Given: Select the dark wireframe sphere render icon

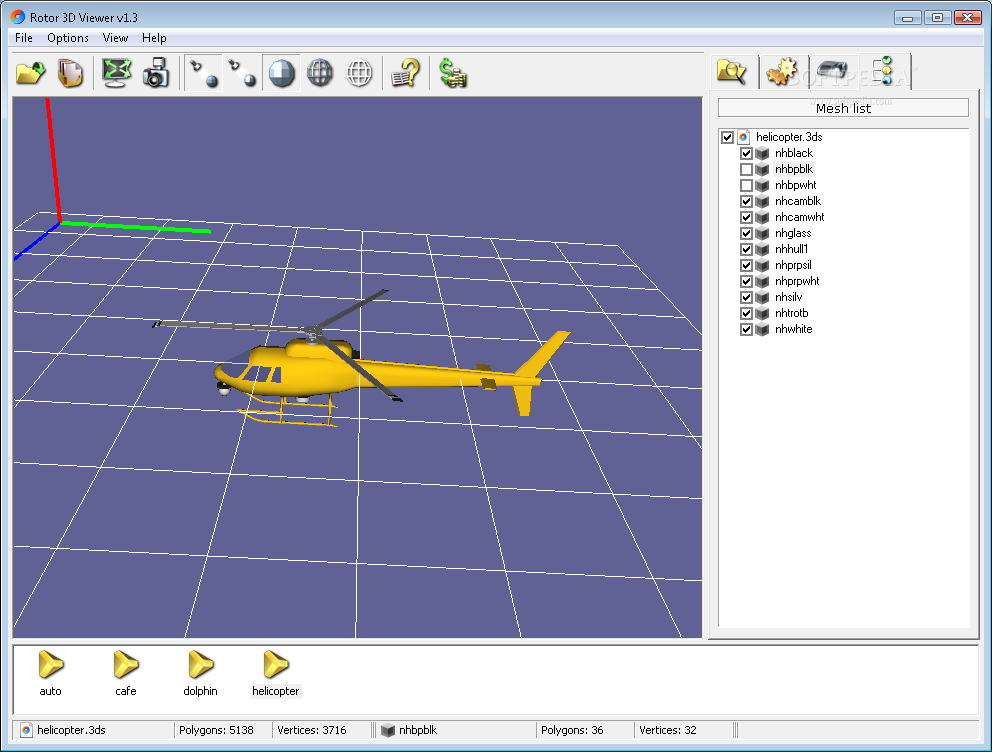Looking at the screenshot, I should (x=320, y=73).
